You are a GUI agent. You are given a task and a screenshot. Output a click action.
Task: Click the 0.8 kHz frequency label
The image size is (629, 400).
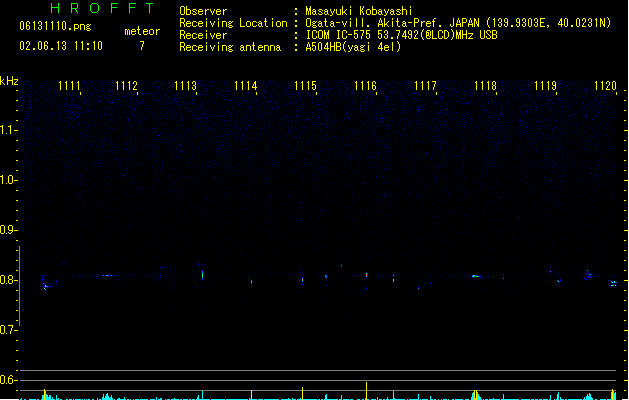tap(8, 280)
